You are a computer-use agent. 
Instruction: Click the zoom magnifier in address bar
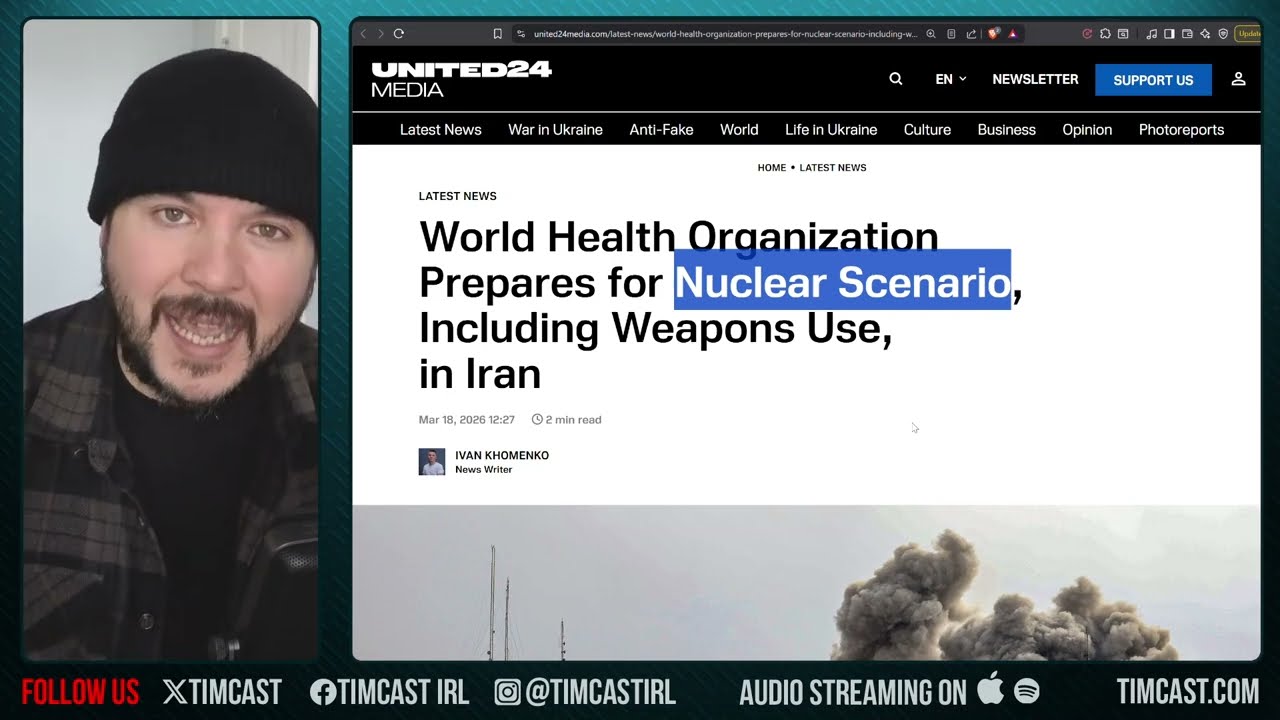pyautogui.click(x=931, y=34)
